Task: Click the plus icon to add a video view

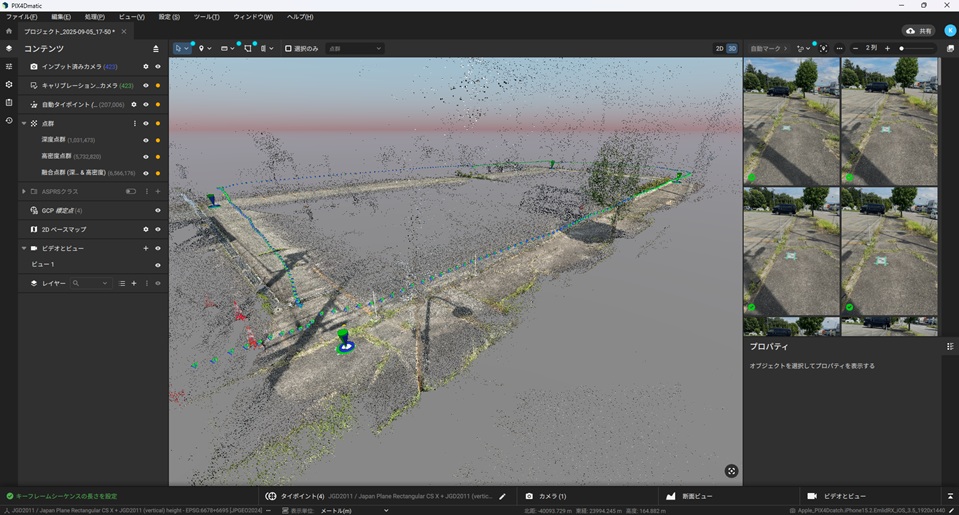Action: point(146,248)
